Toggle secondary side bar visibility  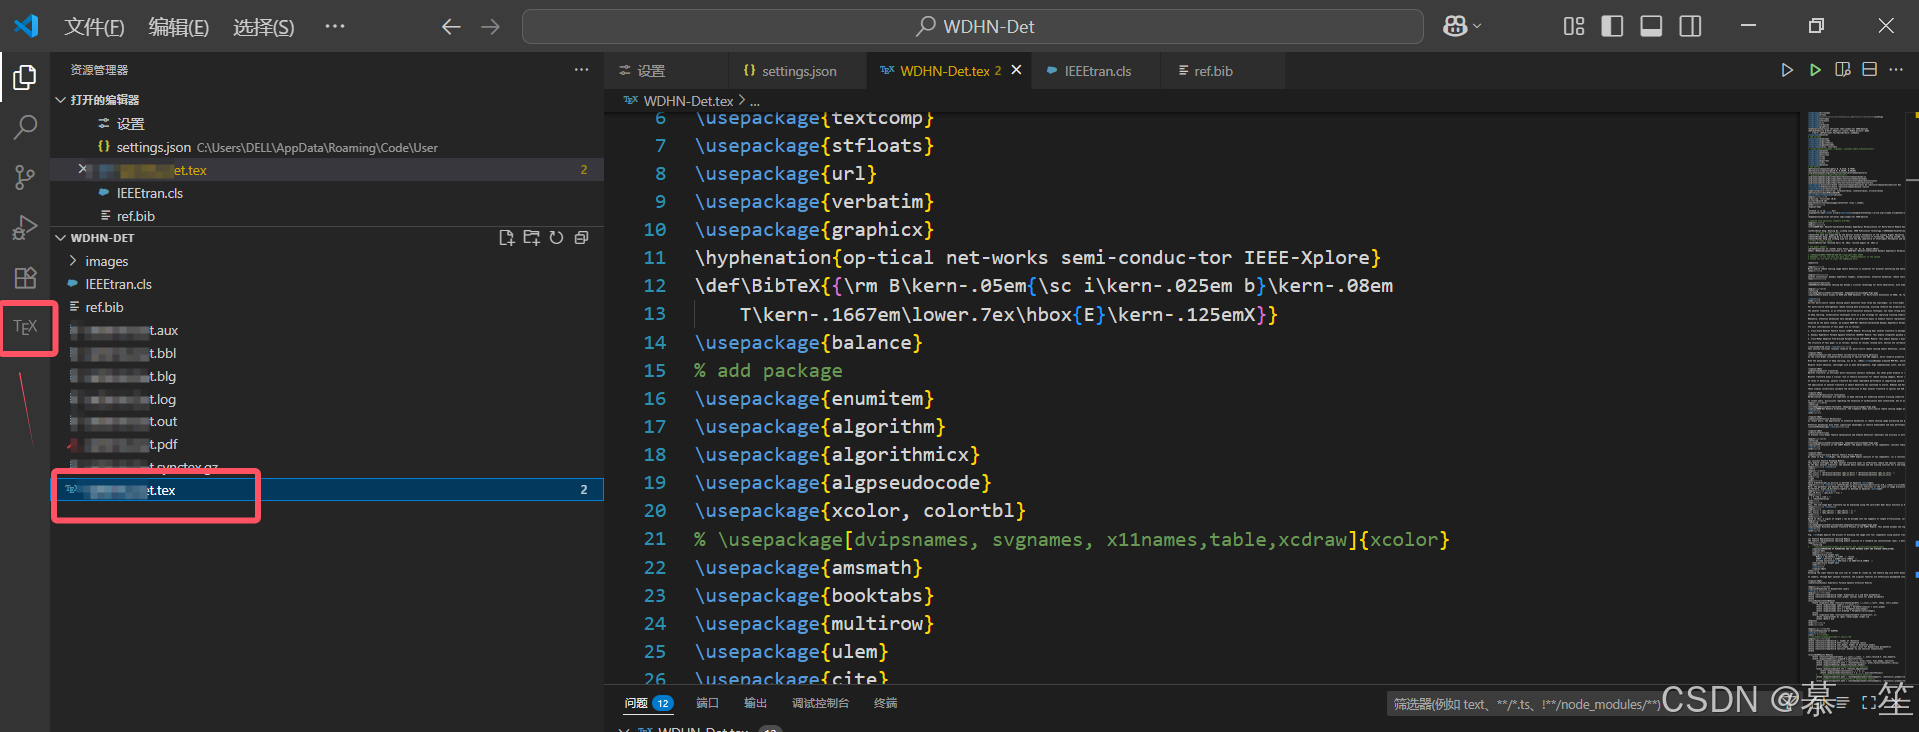point(1690,26)
